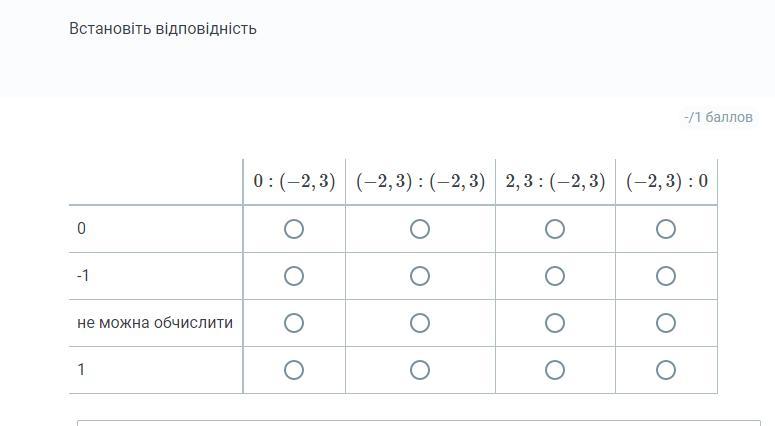
Task: Select 0 for 2,3 : (−2,3) column
Action: point(555,229)
